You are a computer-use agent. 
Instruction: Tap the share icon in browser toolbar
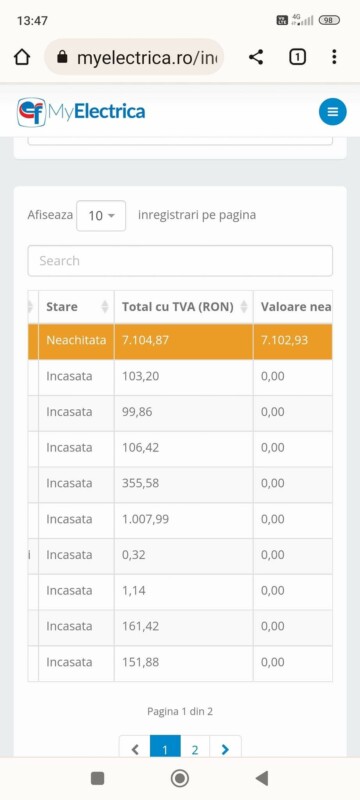[x=256, y=57]
